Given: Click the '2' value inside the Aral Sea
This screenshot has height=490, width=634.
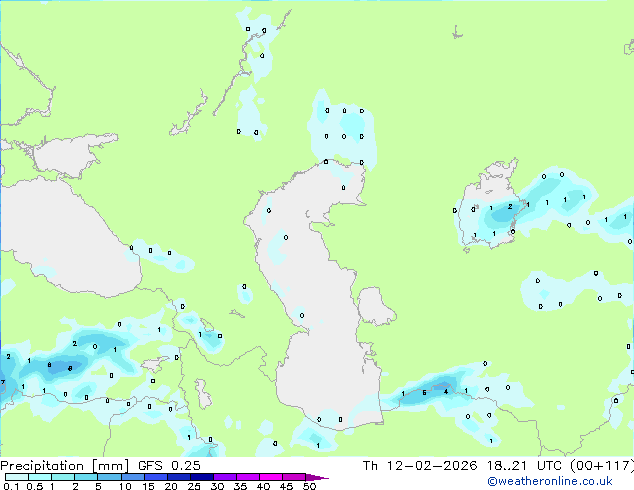Looking at the screenshot, I should tap(510, 207).
